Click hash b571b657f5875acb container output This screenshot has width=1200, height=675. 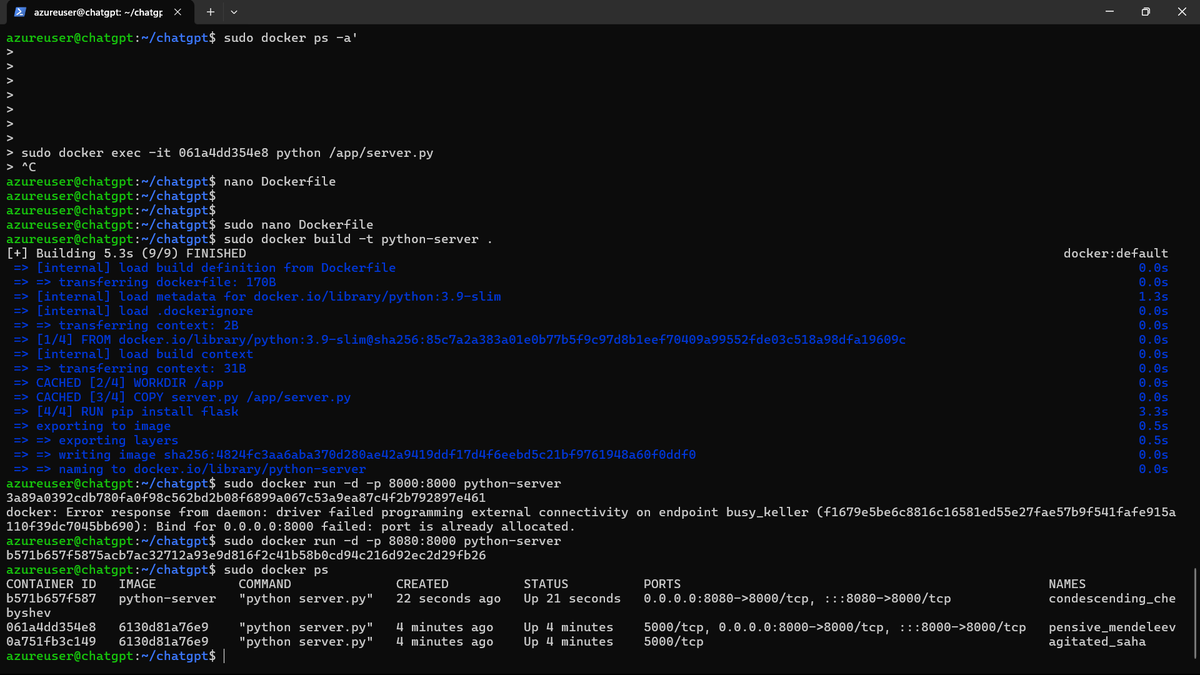click(x=246, y=555)
